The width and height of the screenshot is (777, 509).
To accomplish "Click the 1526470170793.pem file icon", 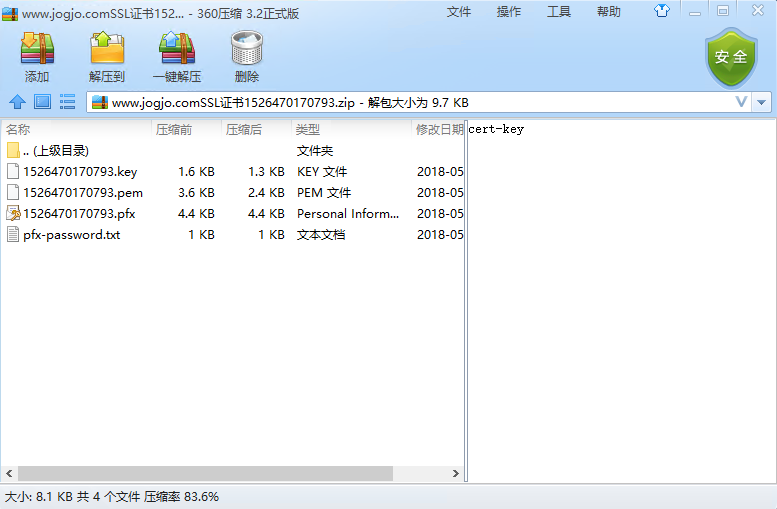I will pyautogui.click(x=13, y=192).
